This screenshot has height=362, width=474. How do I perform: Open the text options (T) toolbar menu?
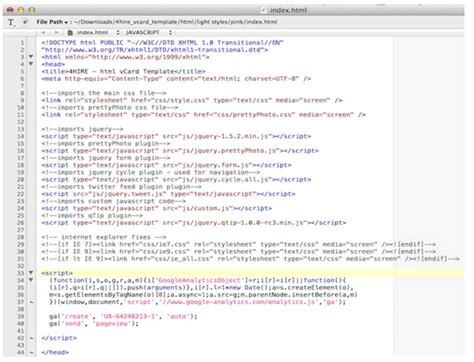click(11, 22)
